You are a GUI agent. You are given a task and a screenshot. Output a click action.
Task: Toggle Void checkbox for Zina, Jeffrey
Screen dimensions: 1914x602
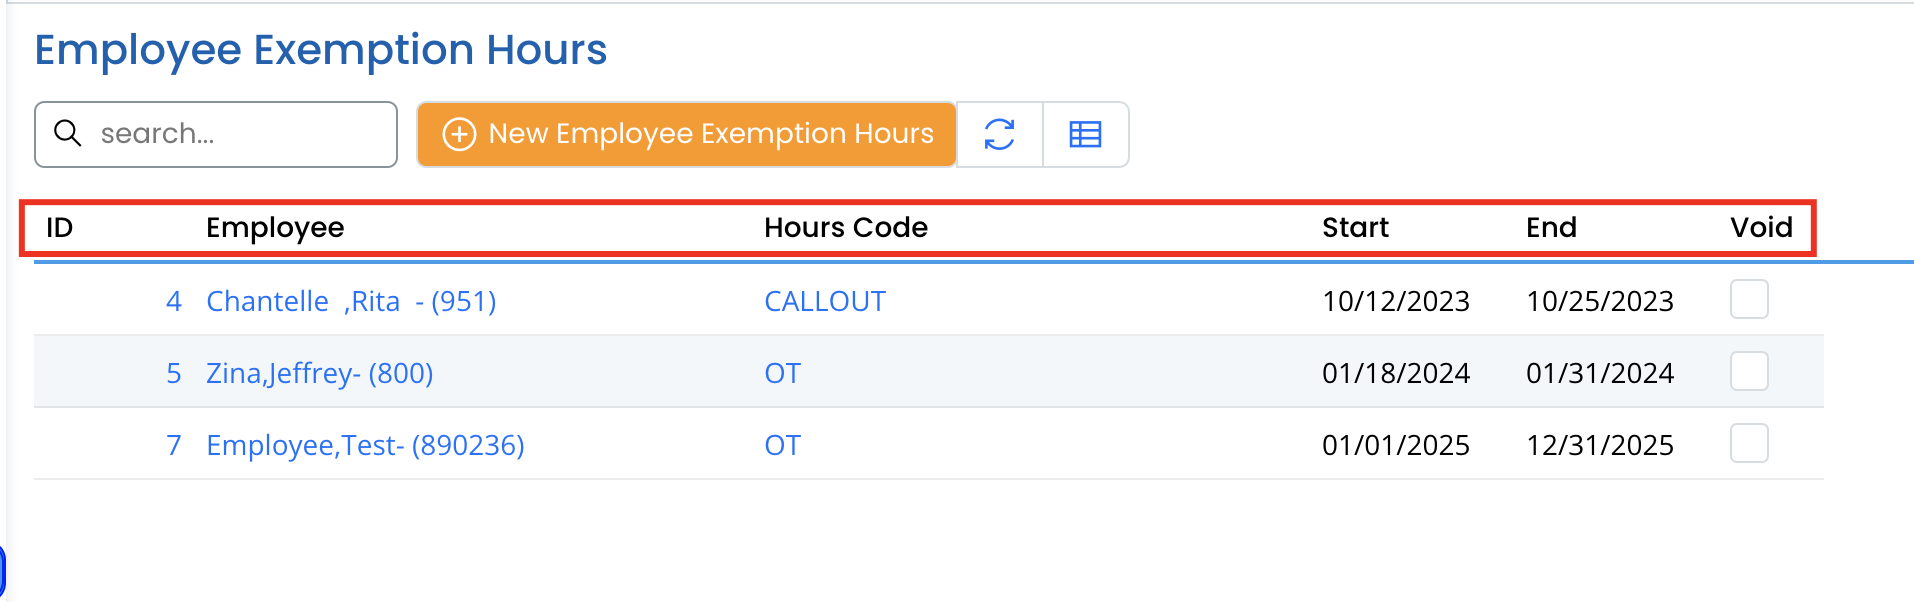click(x=1749, y=372)
